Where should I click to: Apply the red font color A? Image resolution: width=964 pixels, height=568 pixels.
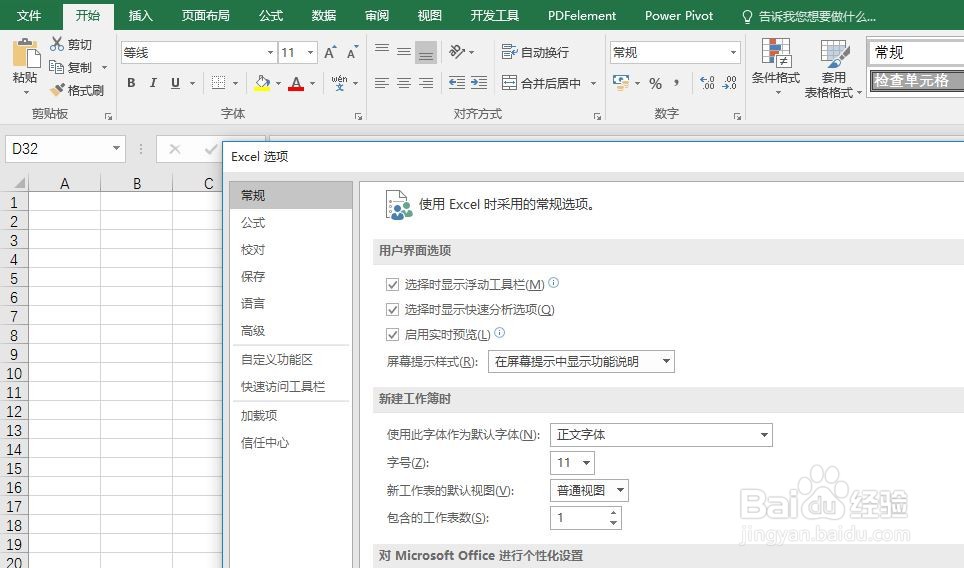[x=296, y=82]
